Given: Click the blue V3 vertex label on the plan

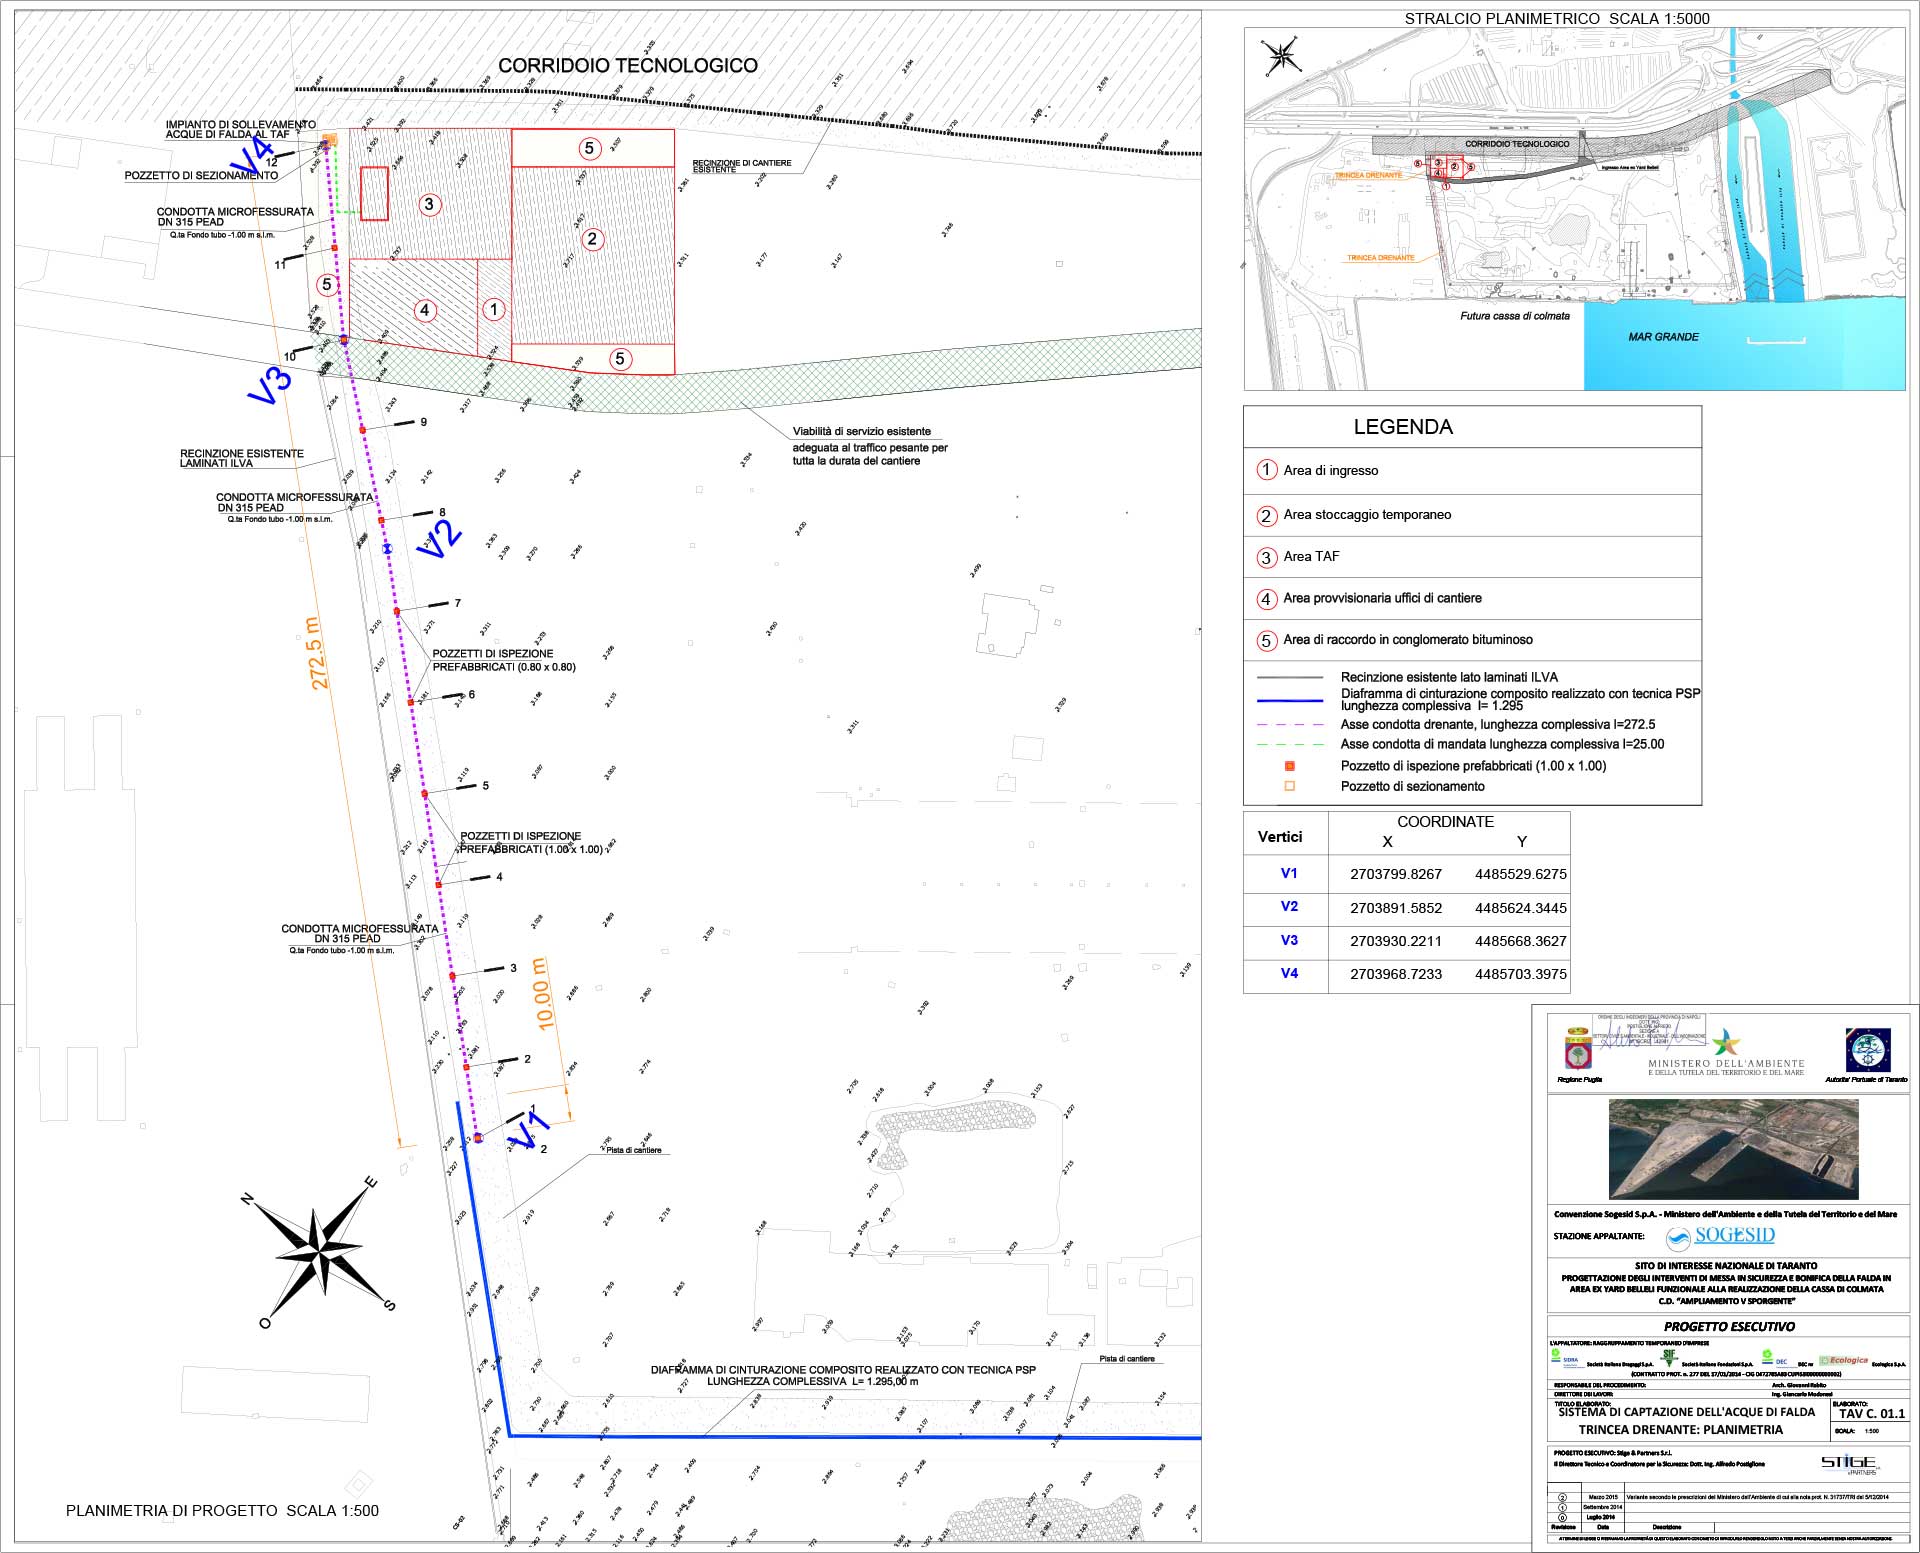Looking at the screenshot, I should pos(269,386).
